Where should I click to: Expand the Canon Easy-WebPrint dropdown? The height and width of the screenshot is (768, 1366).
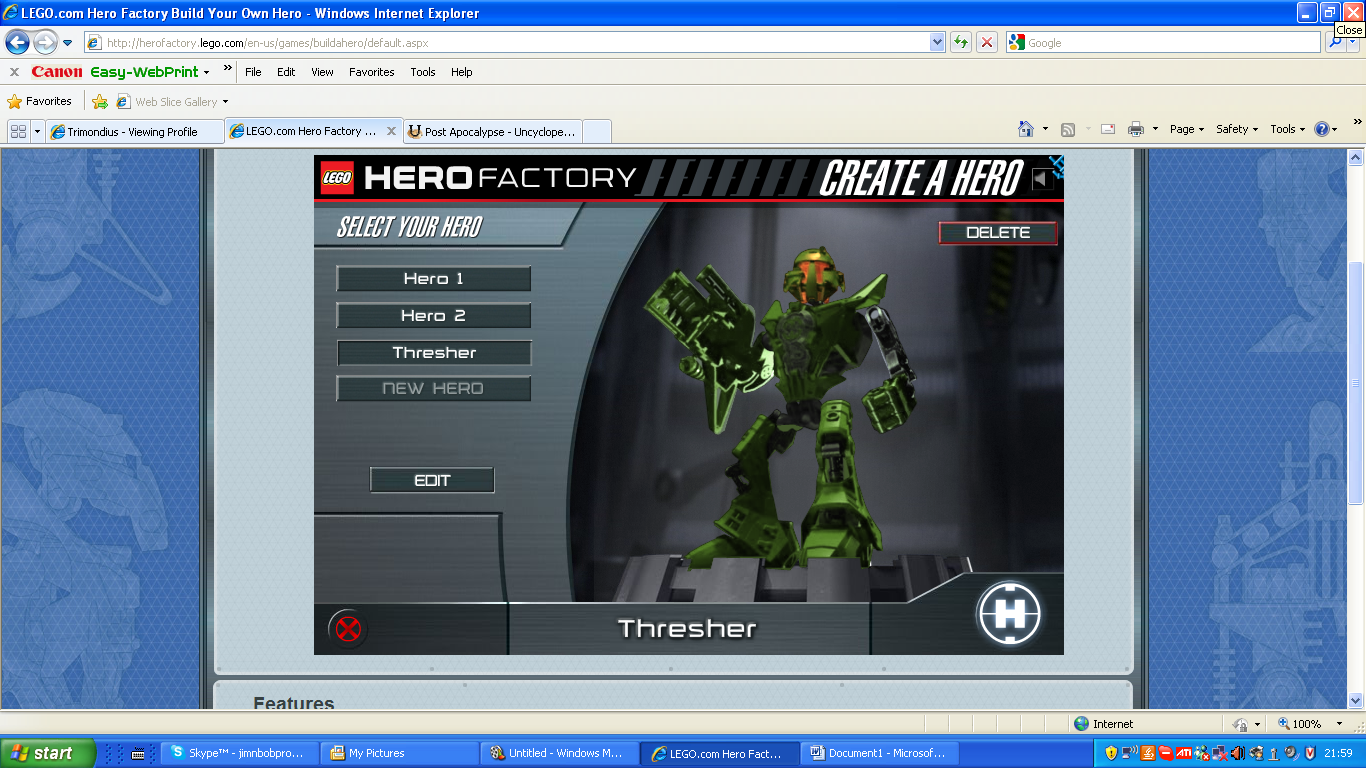pos(206,72)
